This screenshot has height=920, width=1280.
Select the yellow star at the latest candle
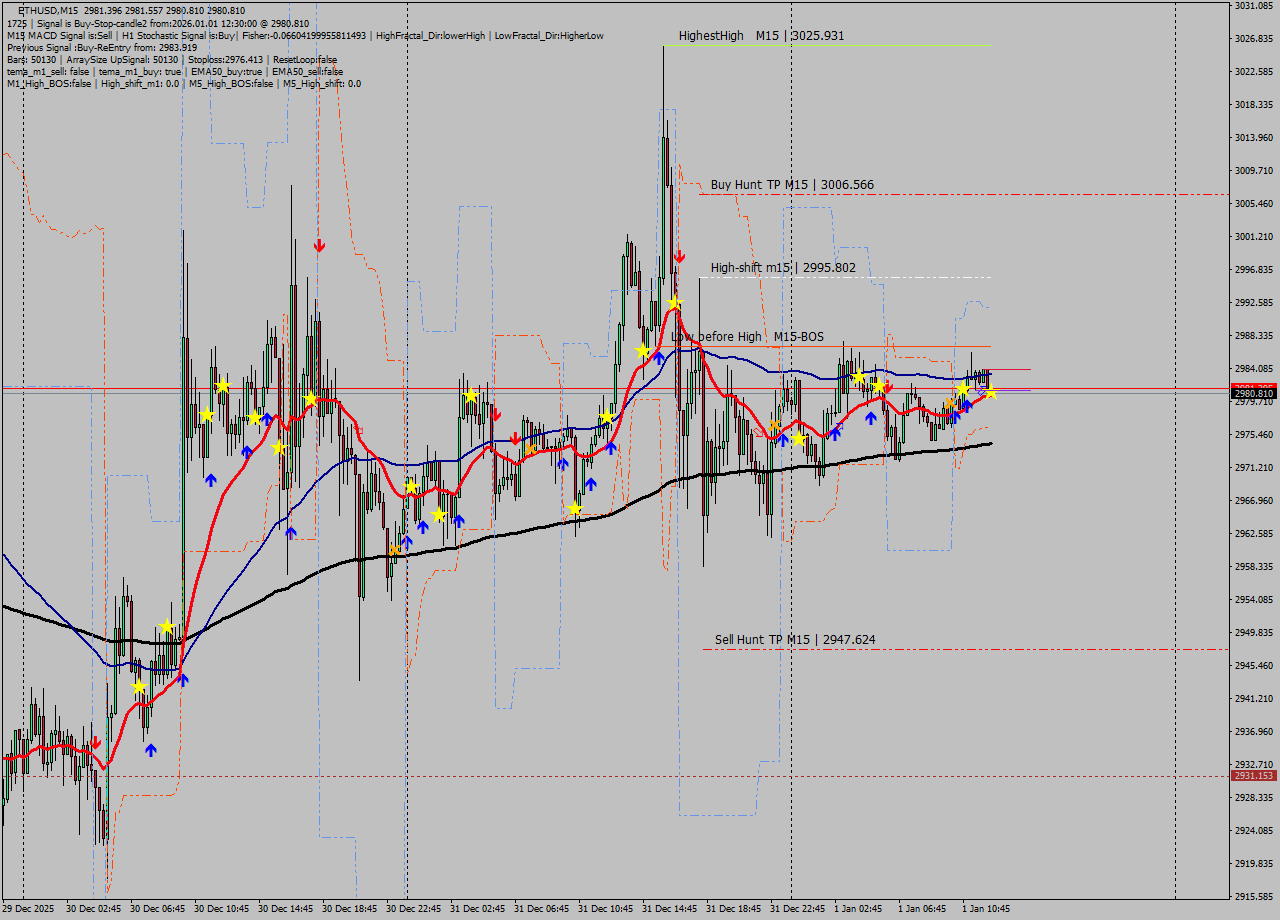click(990, 393)
